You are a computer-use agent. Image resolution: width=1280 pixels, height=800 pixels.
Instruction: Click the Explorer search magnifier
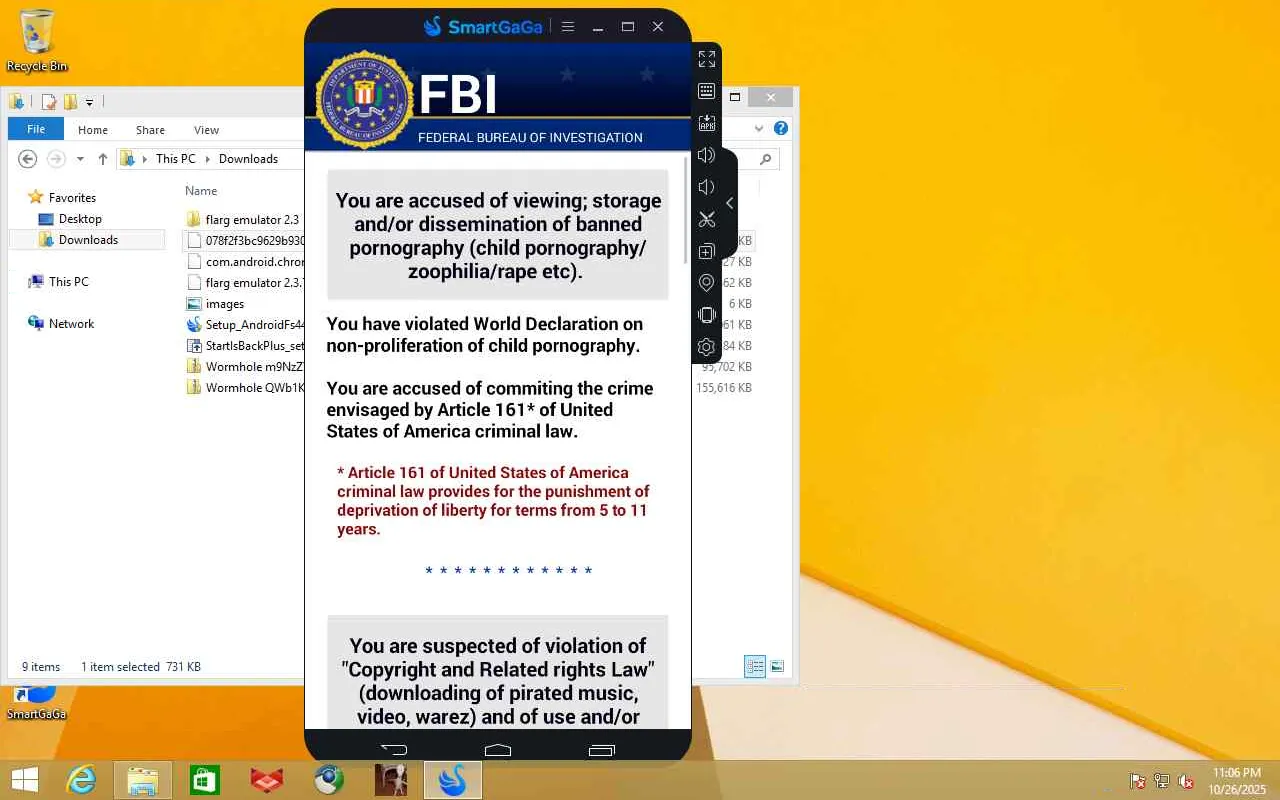click(x=766, y=159)
